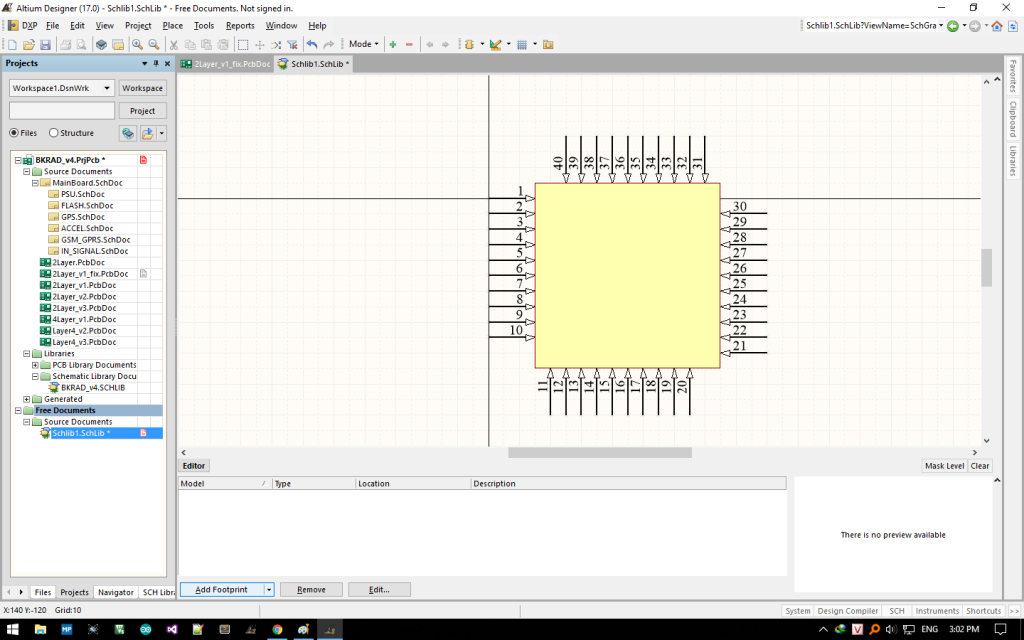Collapse the Libraries folder in tree
The image size is (1024, 640).
(27, 353)
